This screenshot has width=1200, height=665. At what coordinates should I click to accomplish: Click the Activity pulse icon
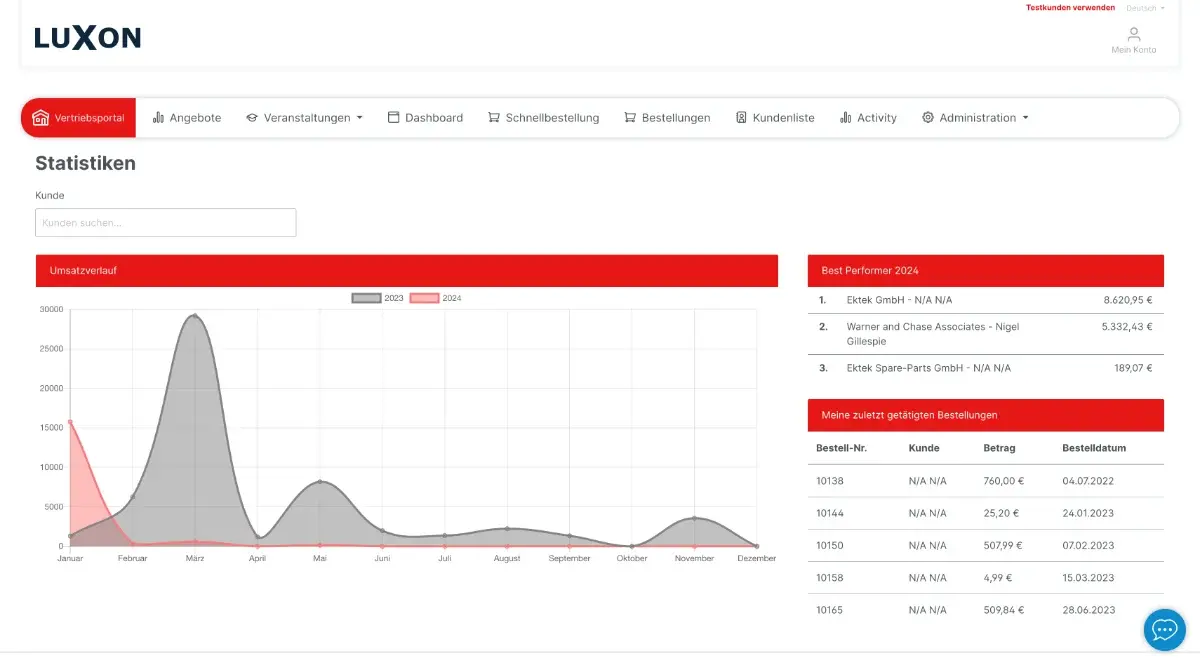848,117
